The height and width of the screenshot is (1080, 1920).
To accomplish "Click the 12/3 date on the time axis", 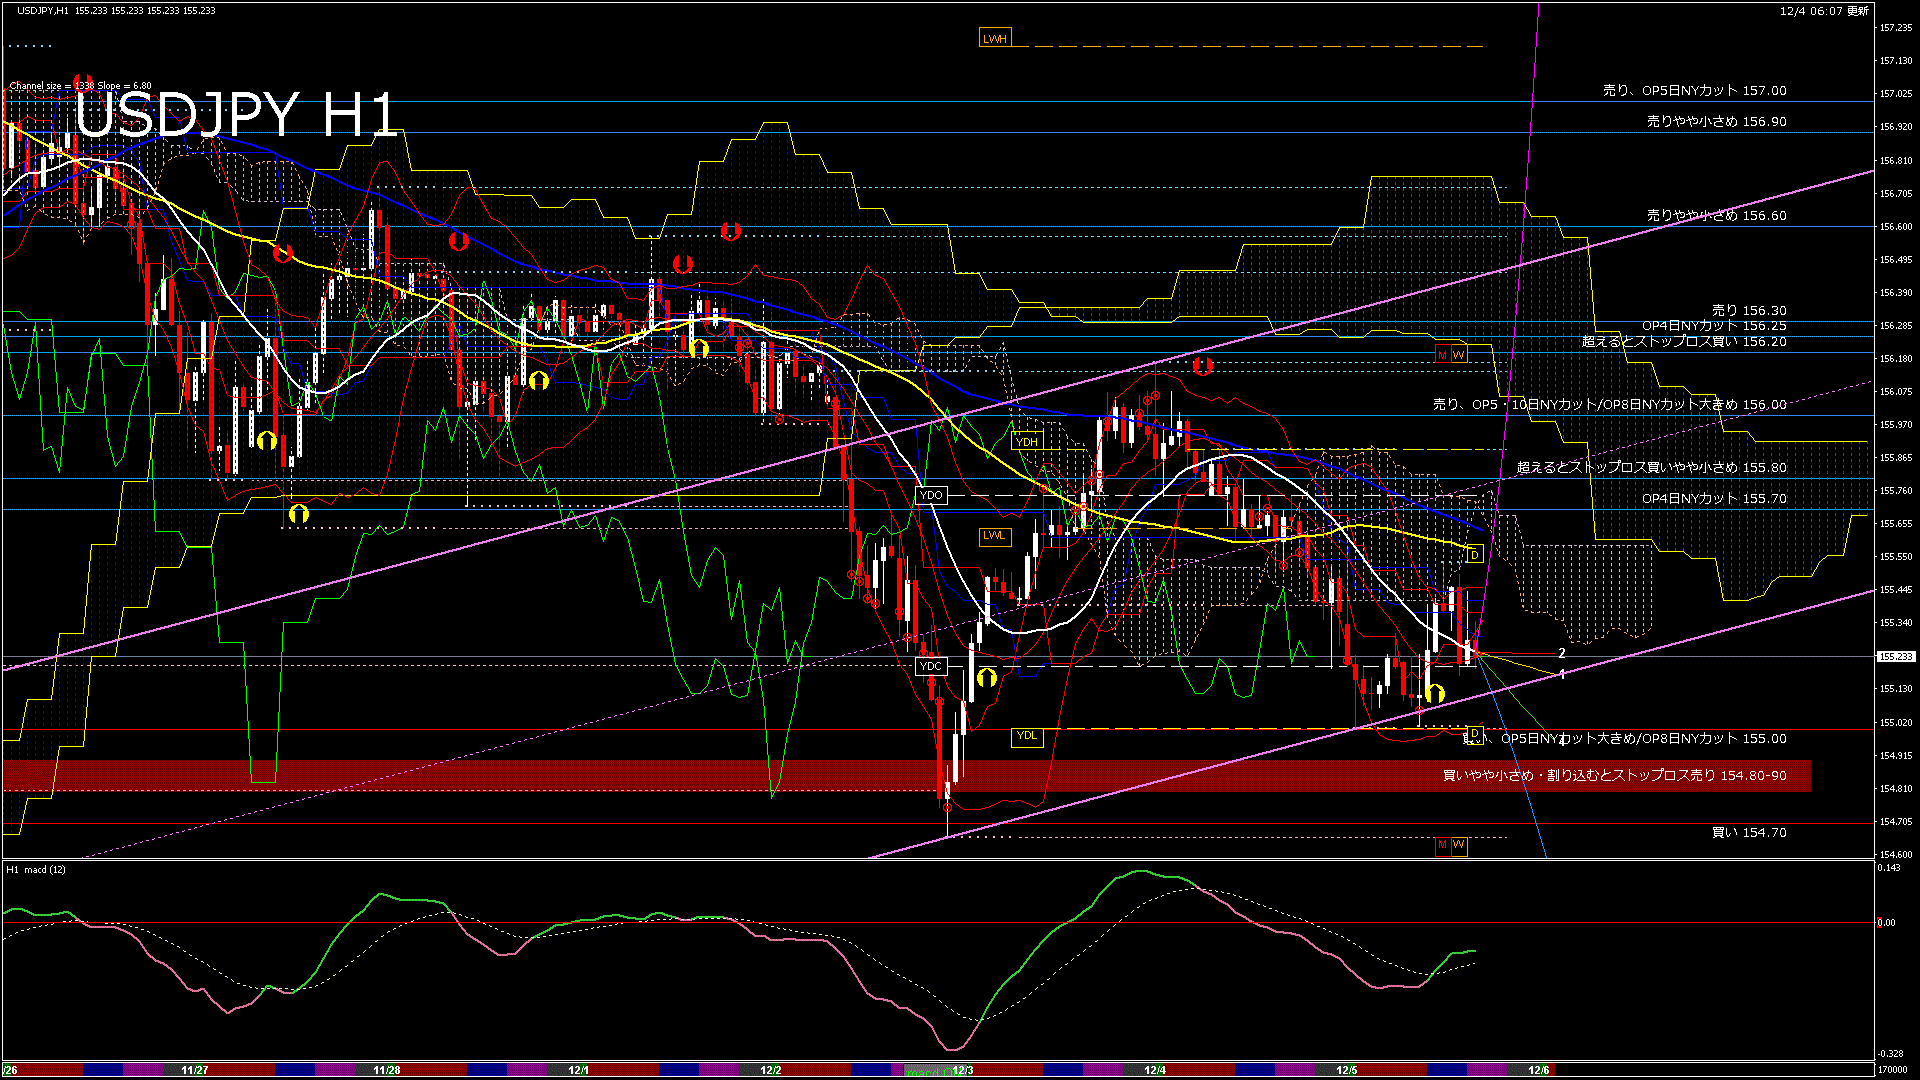I will pos(962,1070).
